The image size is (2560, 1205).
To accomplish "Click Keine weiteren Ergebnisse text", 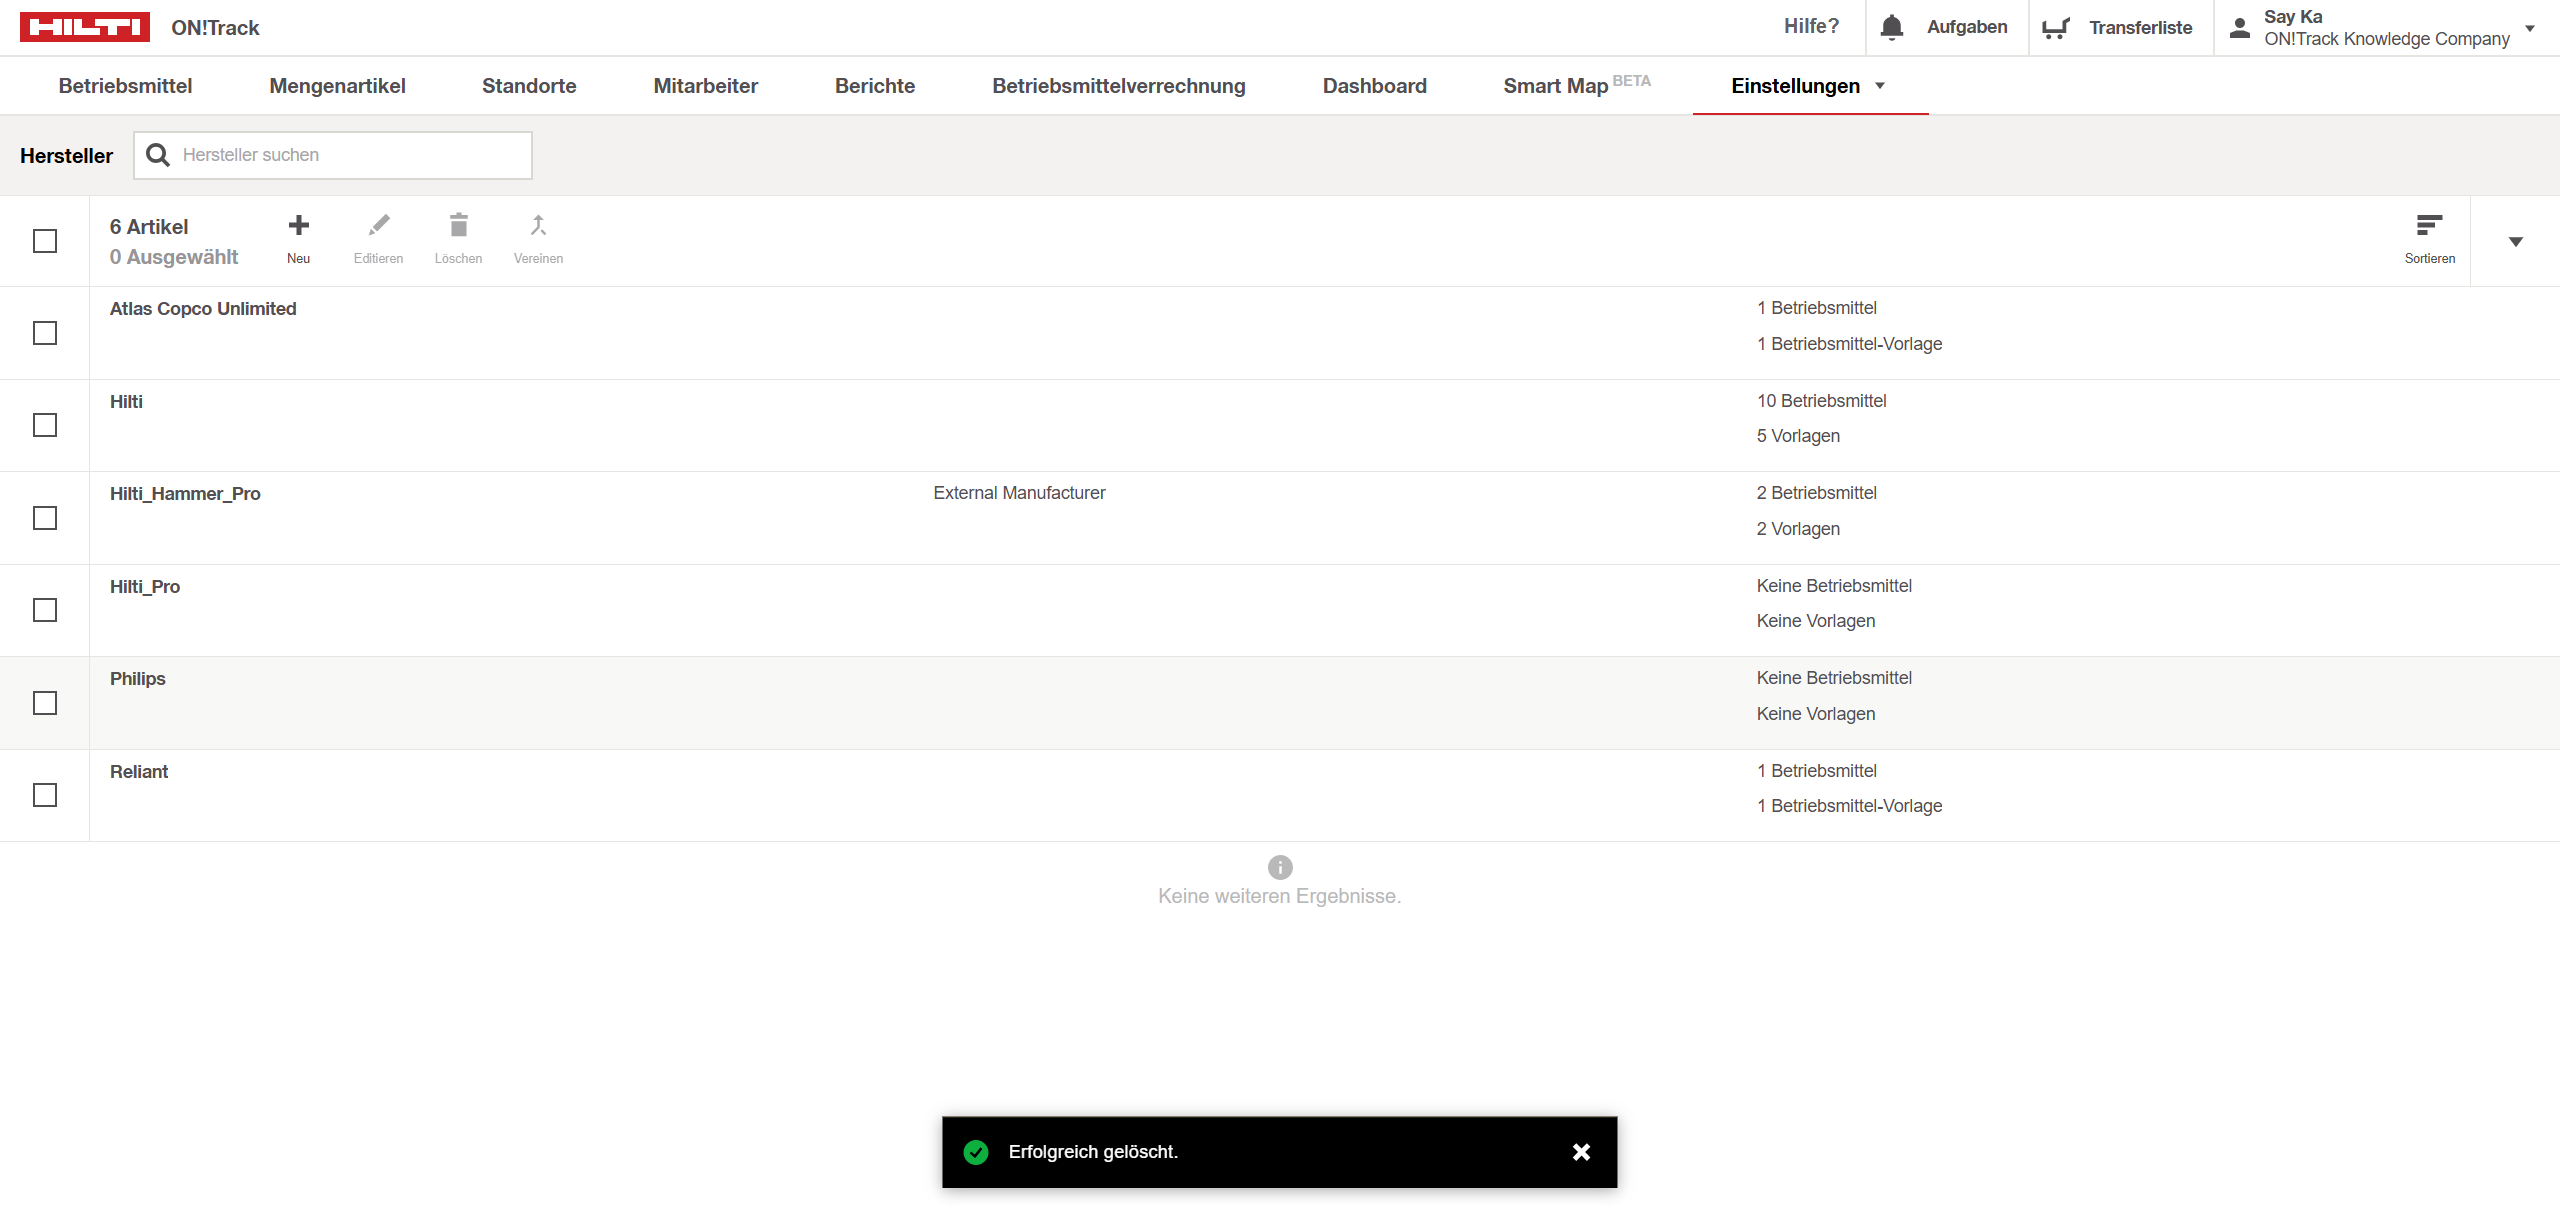I will click(x=1280, y=896).
